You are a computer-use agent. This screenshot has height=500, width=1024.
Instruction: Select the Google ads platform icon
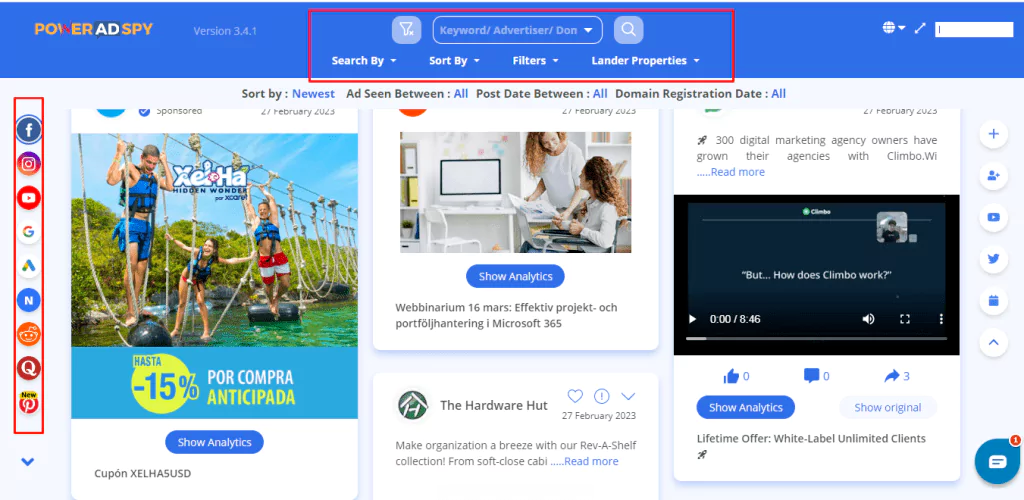[x=29, y=232]
